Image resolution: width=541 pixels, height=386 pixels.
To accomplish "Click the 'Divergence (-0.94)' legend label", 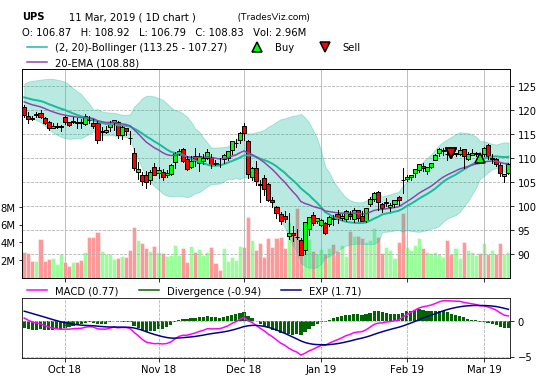I will tap(214, 291).
